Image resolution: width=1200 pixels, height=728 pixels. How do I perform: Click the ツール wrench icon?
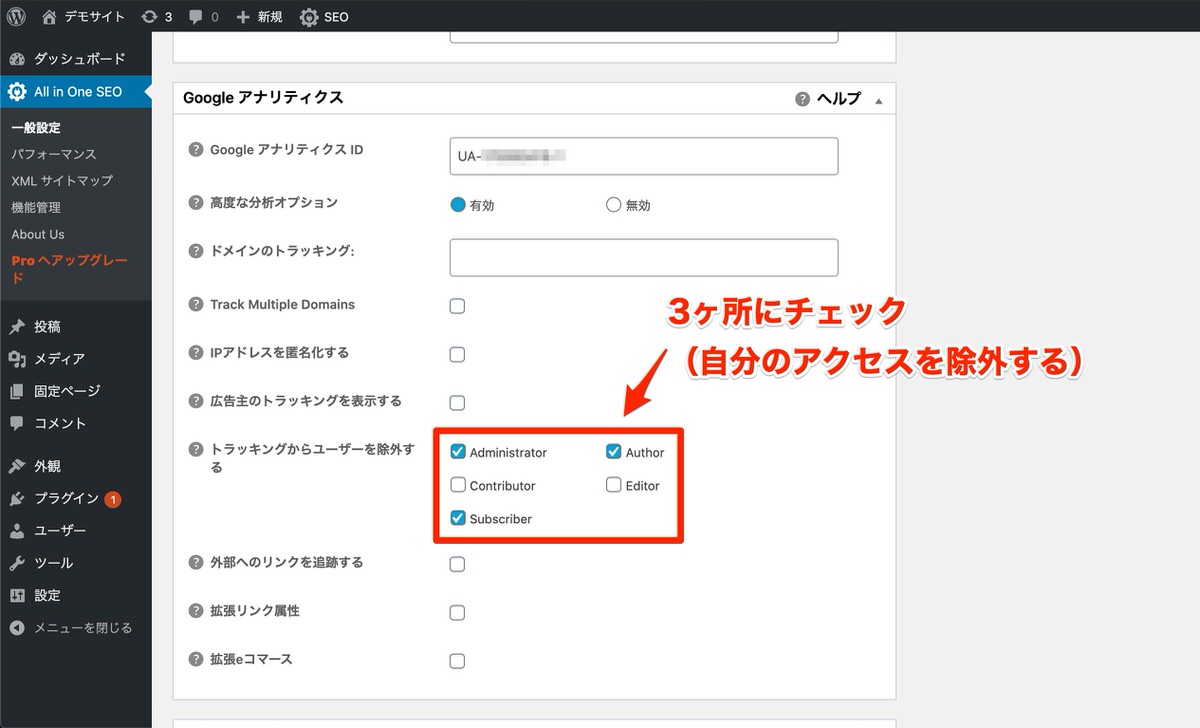(x=17, y=563)
